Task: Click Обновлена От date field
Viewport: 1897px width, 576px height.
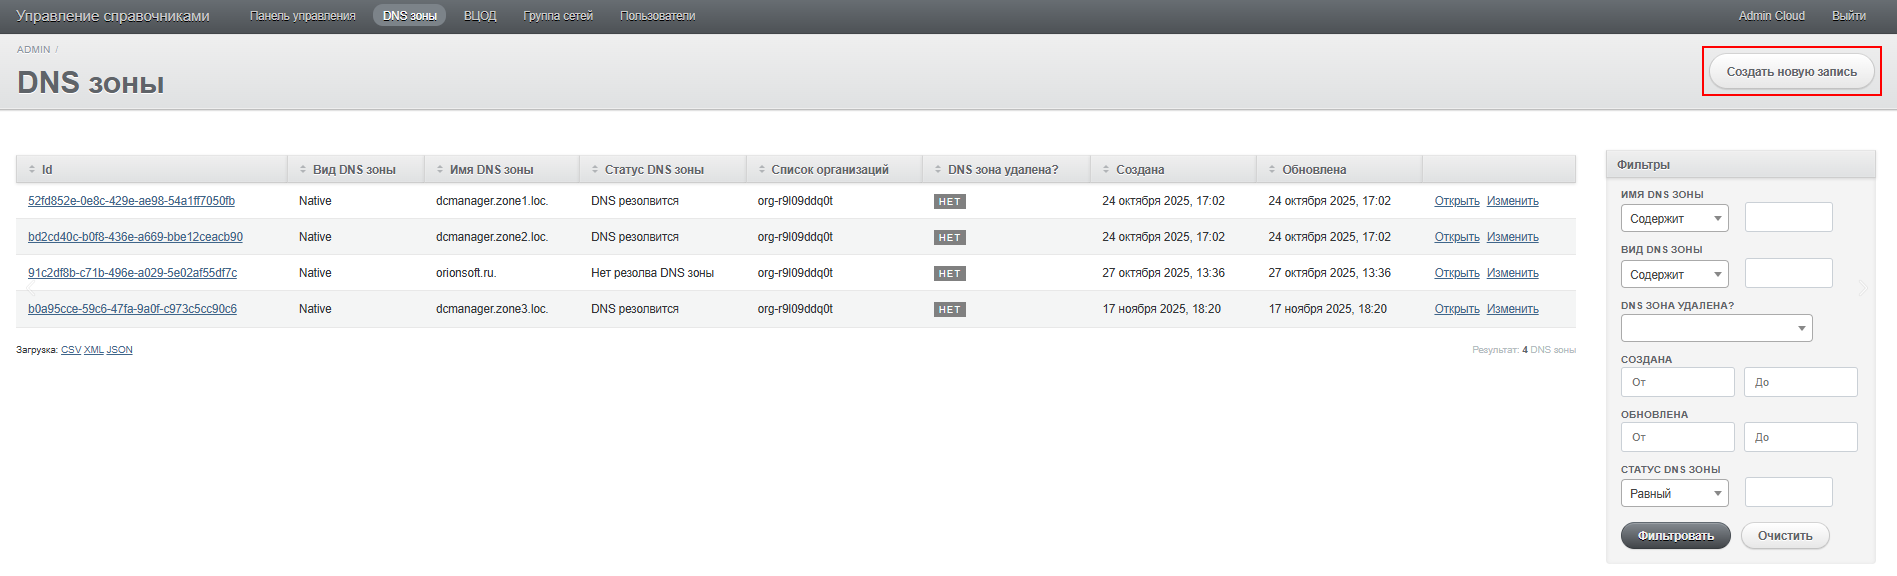Action: (x=1677, y=437)
